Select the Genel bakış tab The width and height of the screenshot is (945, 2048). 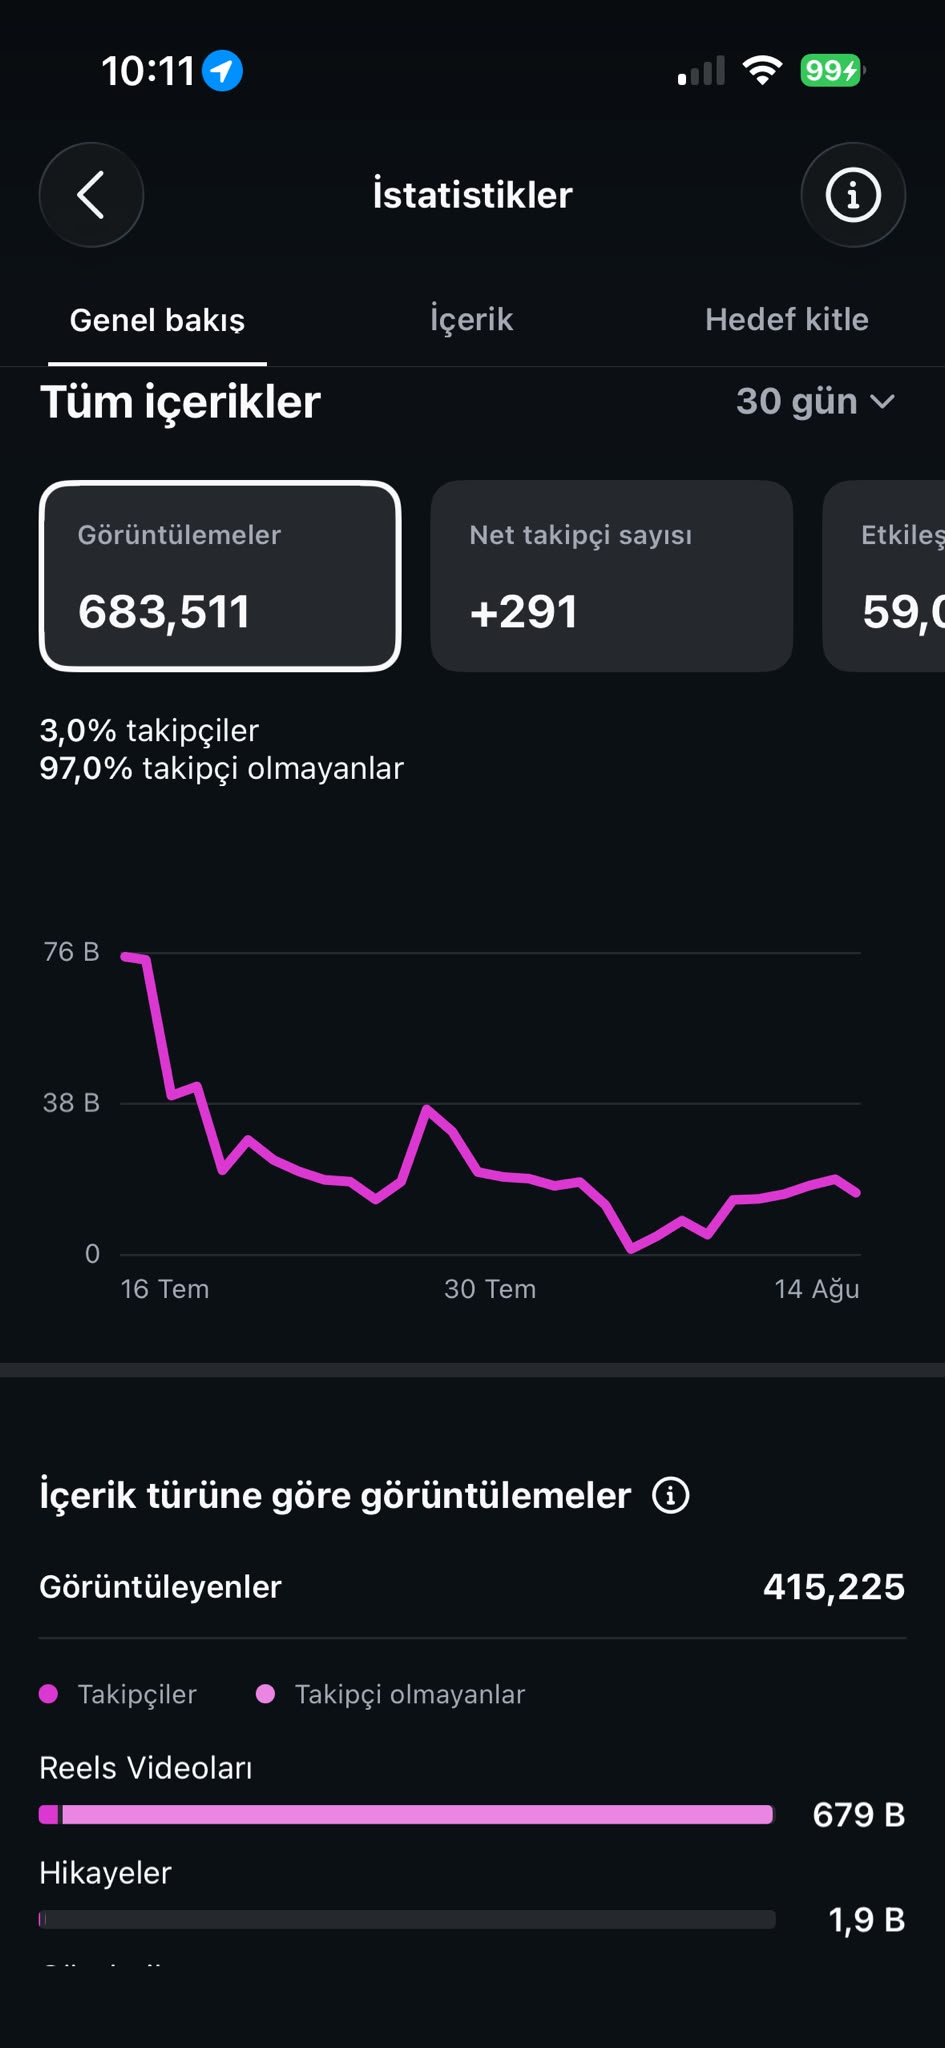click(x=157, y=320)
